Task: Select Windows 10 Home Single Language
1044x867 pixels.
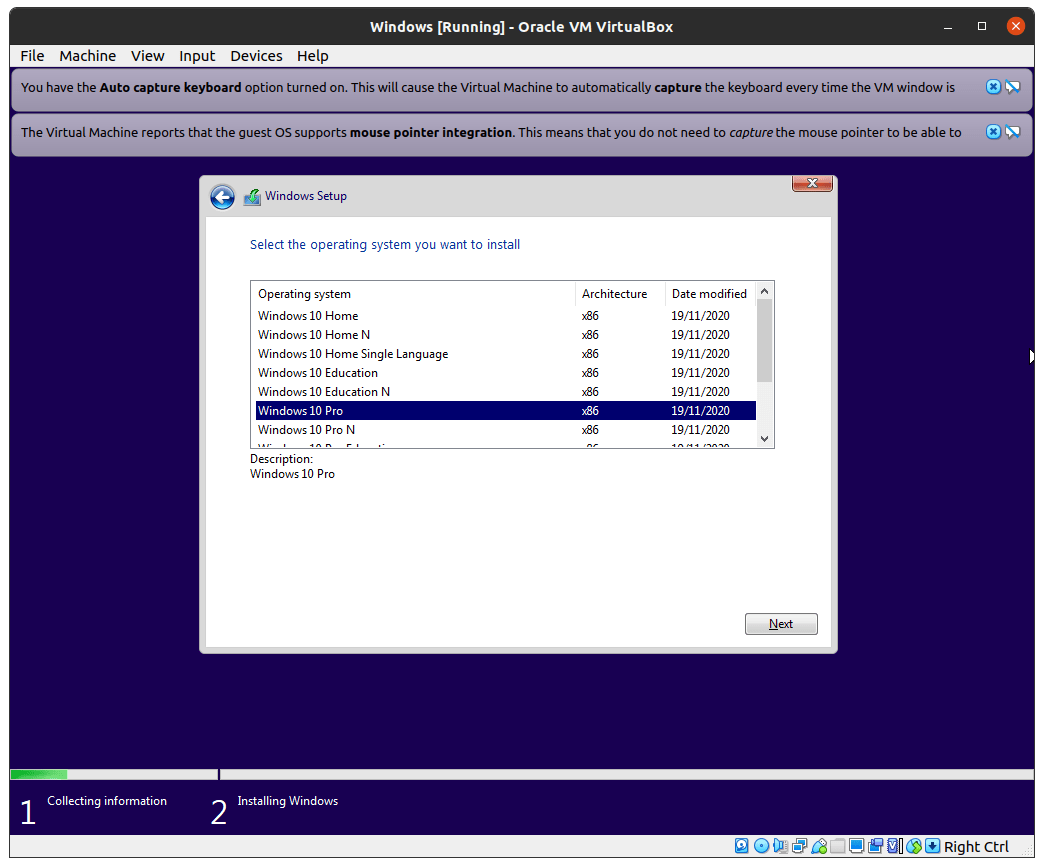Action: click(x=506, y=354)
